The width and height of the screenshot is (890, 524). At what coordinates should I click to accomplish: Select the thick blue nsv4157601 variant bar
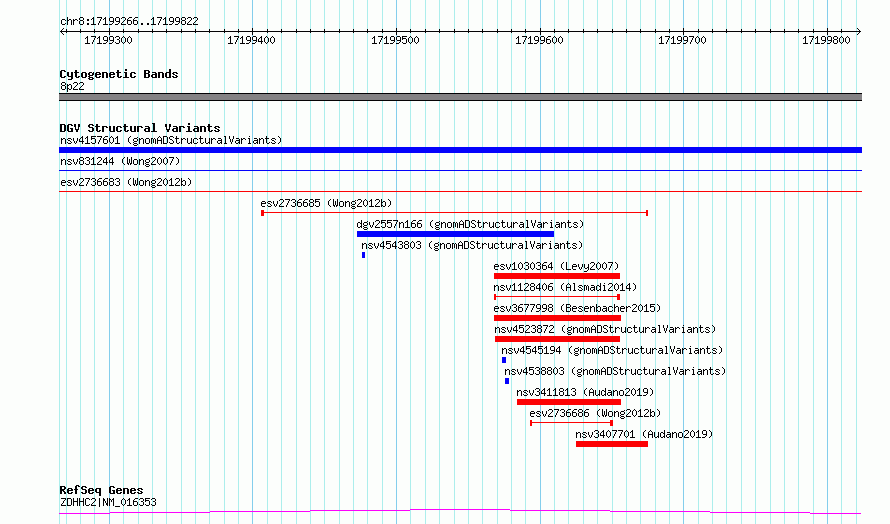[460, 150]
